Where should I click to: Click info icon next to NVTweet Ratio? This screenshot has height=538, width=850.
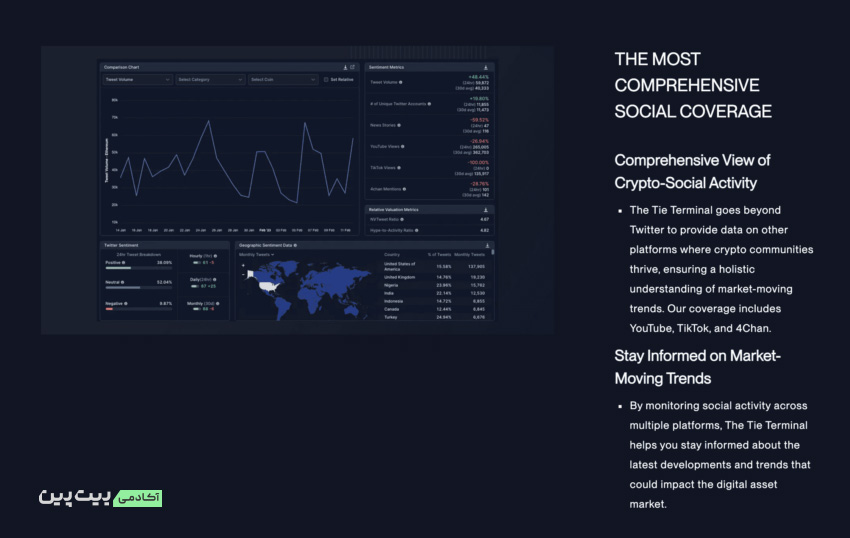(x=402, y=219)
